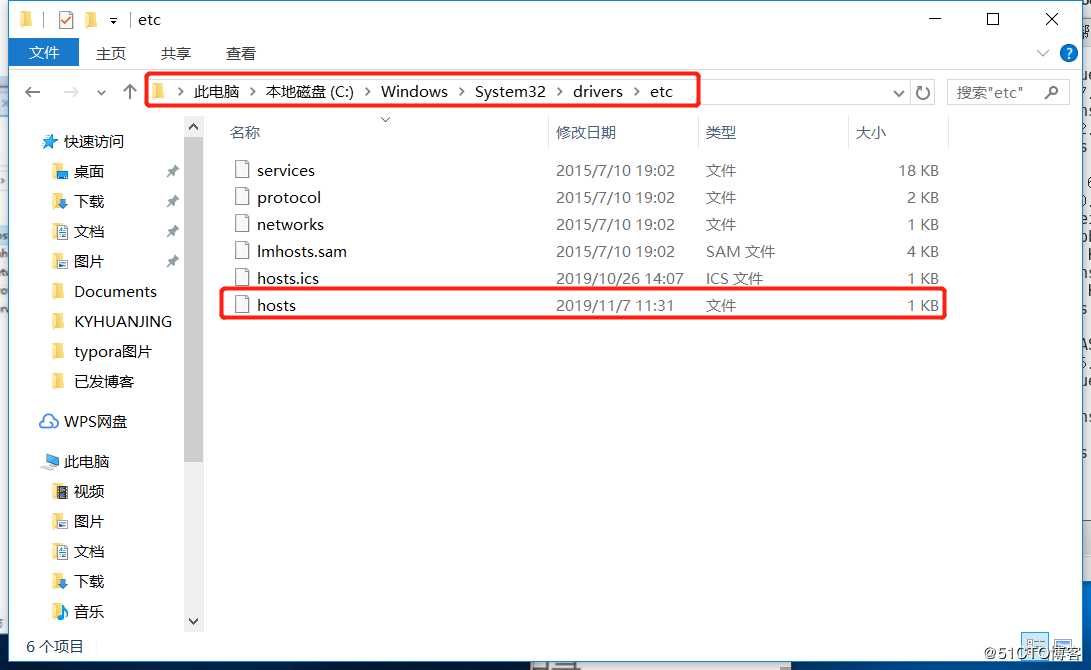The image size is (1091, 670).
Task: Go up one folder level arrow
Action: click(129, 91)
